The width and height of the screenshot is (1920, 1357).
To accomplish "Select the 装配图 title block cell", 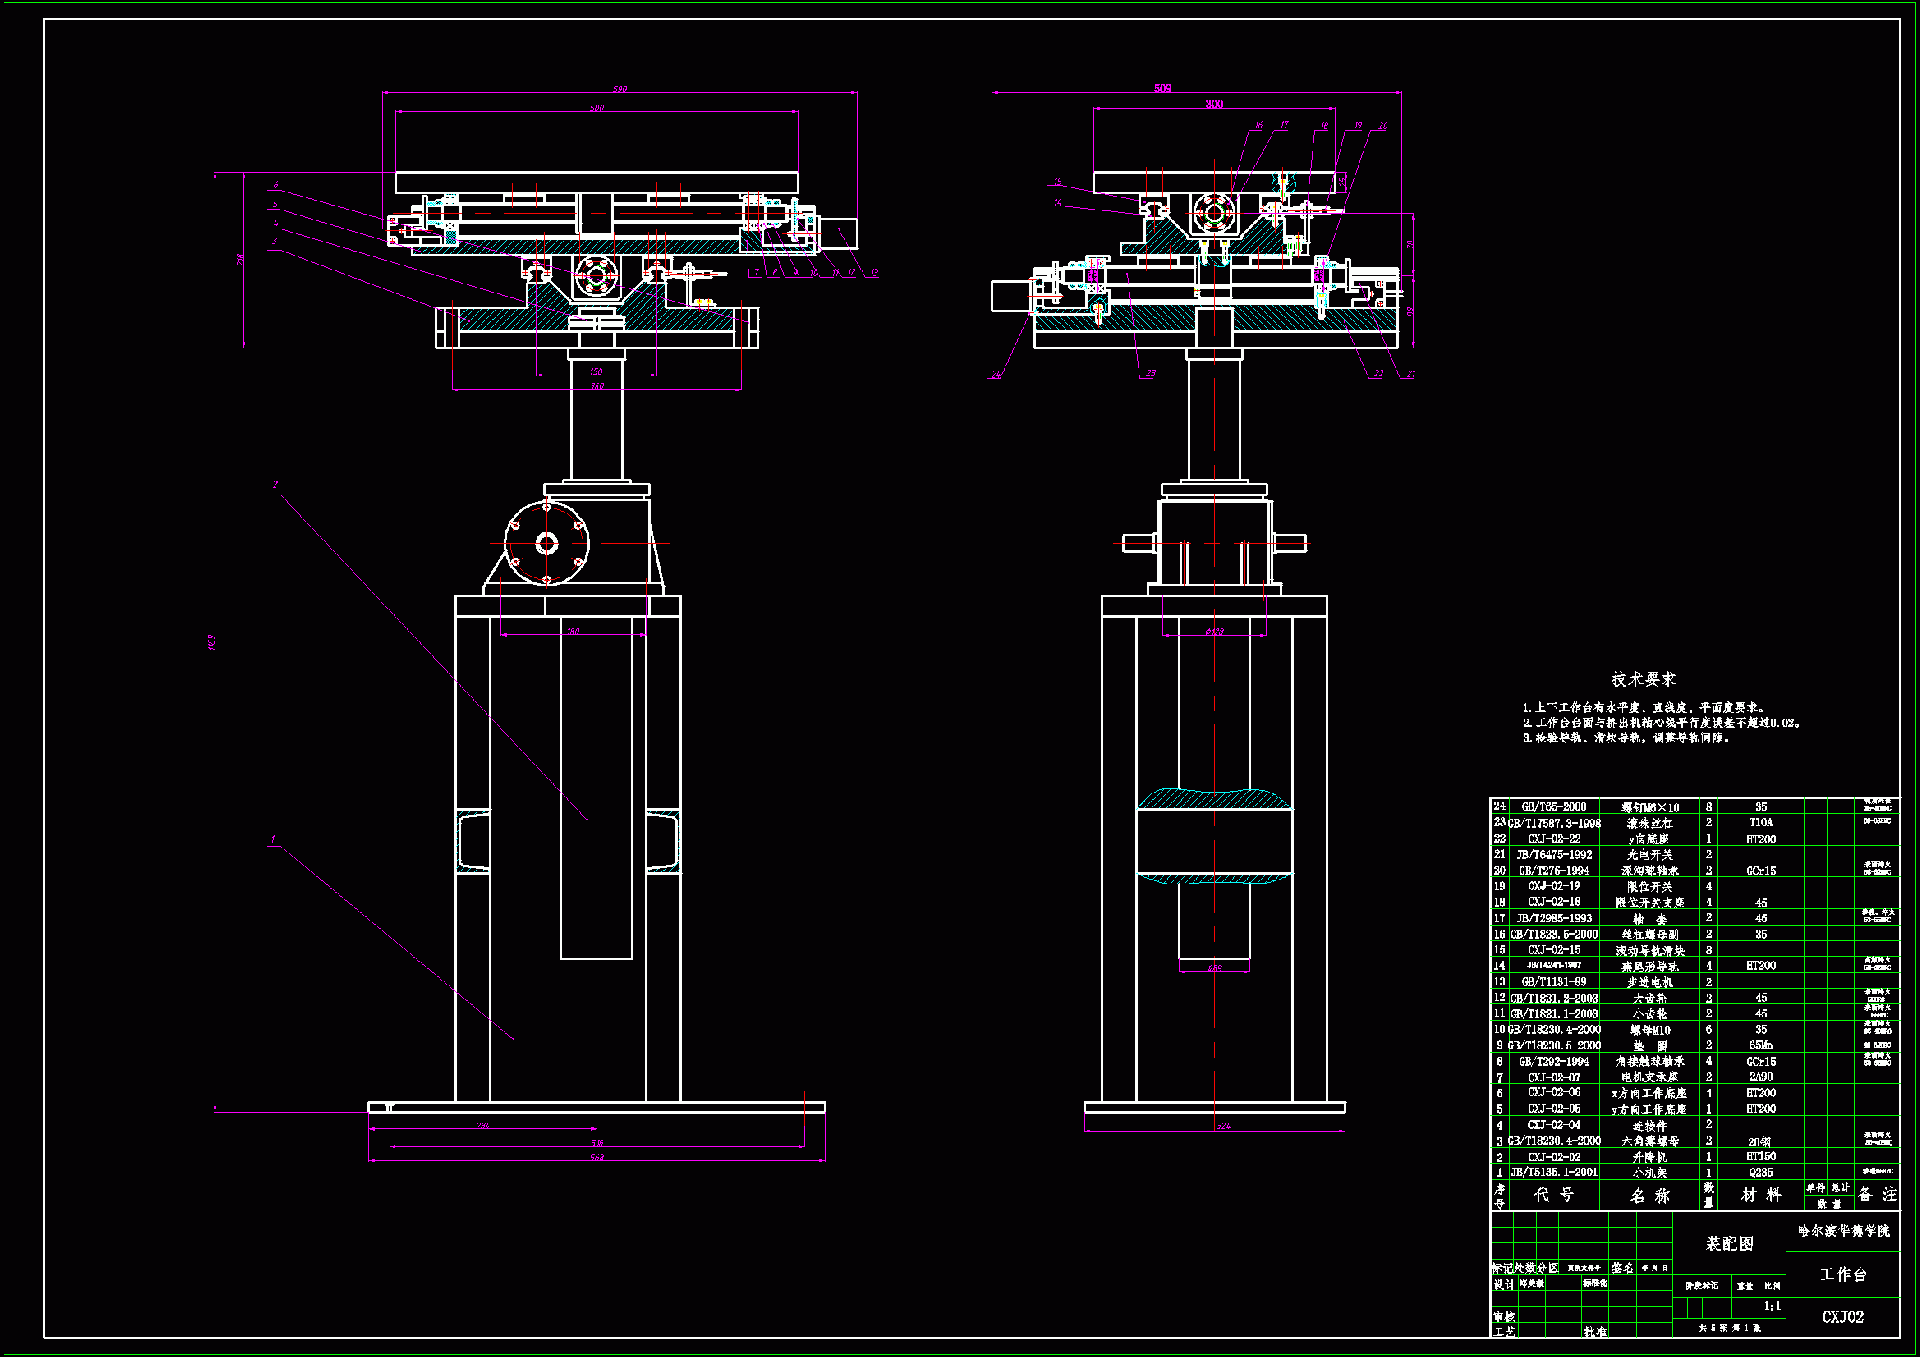I will click(1729, 1243).
